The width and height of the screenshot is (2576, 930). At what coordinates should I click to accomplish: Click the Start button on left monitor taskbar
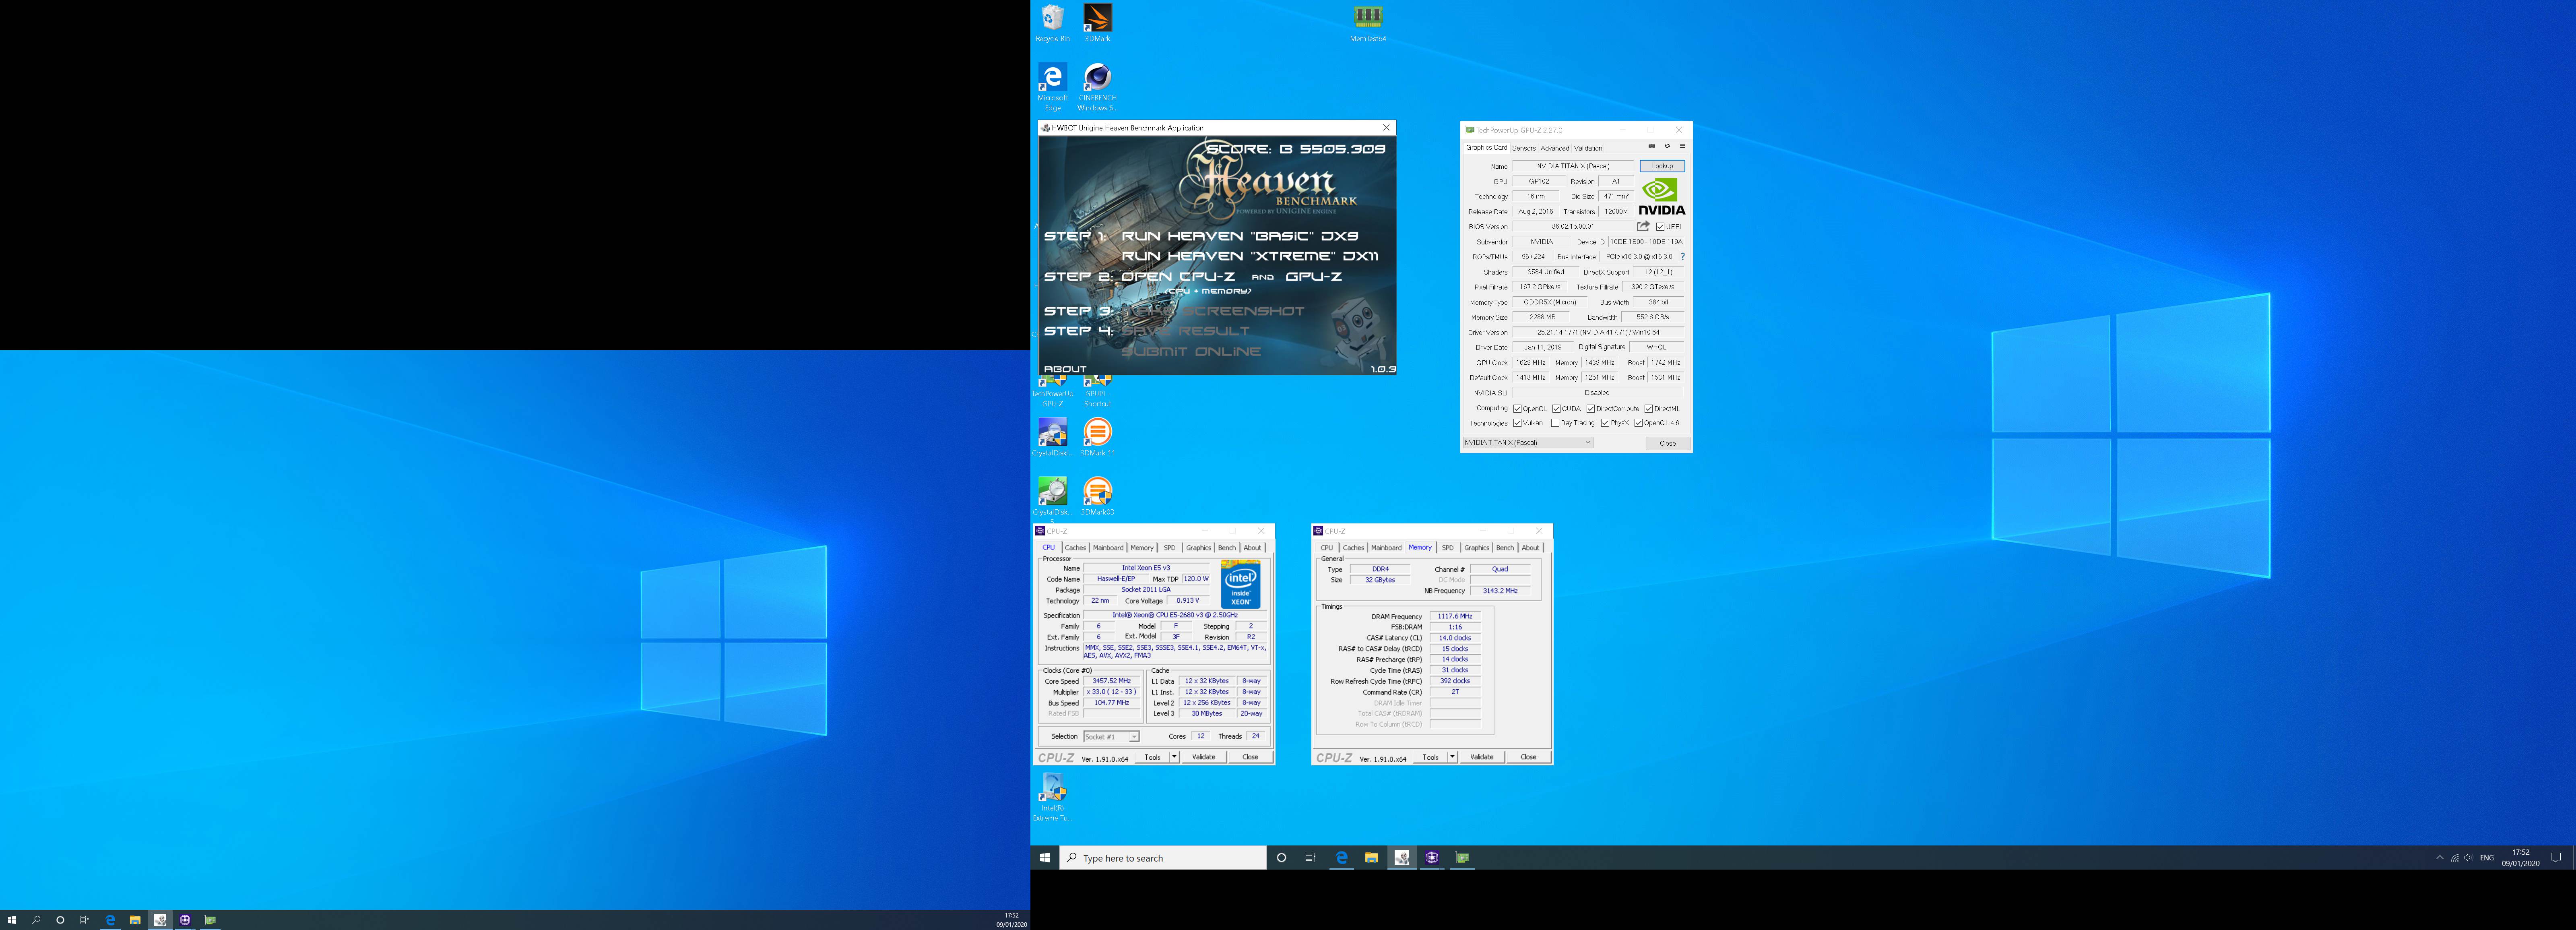click(x=12, y=920)
